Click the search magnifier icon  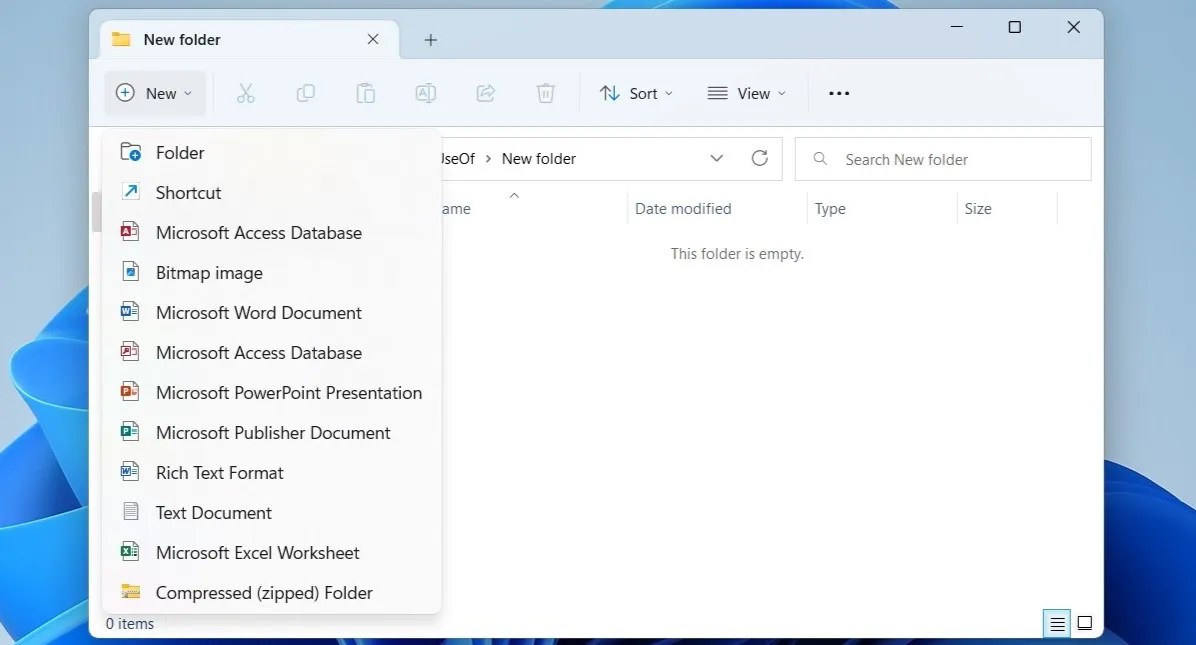819,158
